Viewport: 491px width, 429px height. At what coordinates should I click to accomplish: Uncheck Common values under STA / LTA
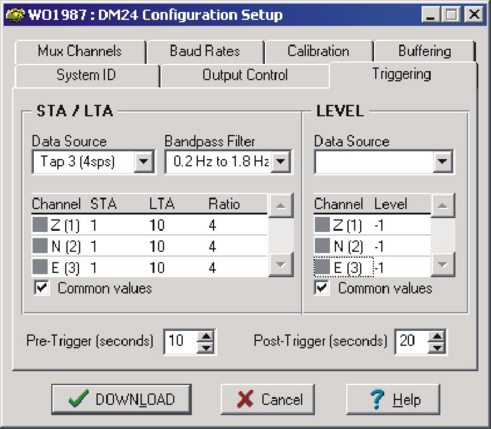pos(42,288)
